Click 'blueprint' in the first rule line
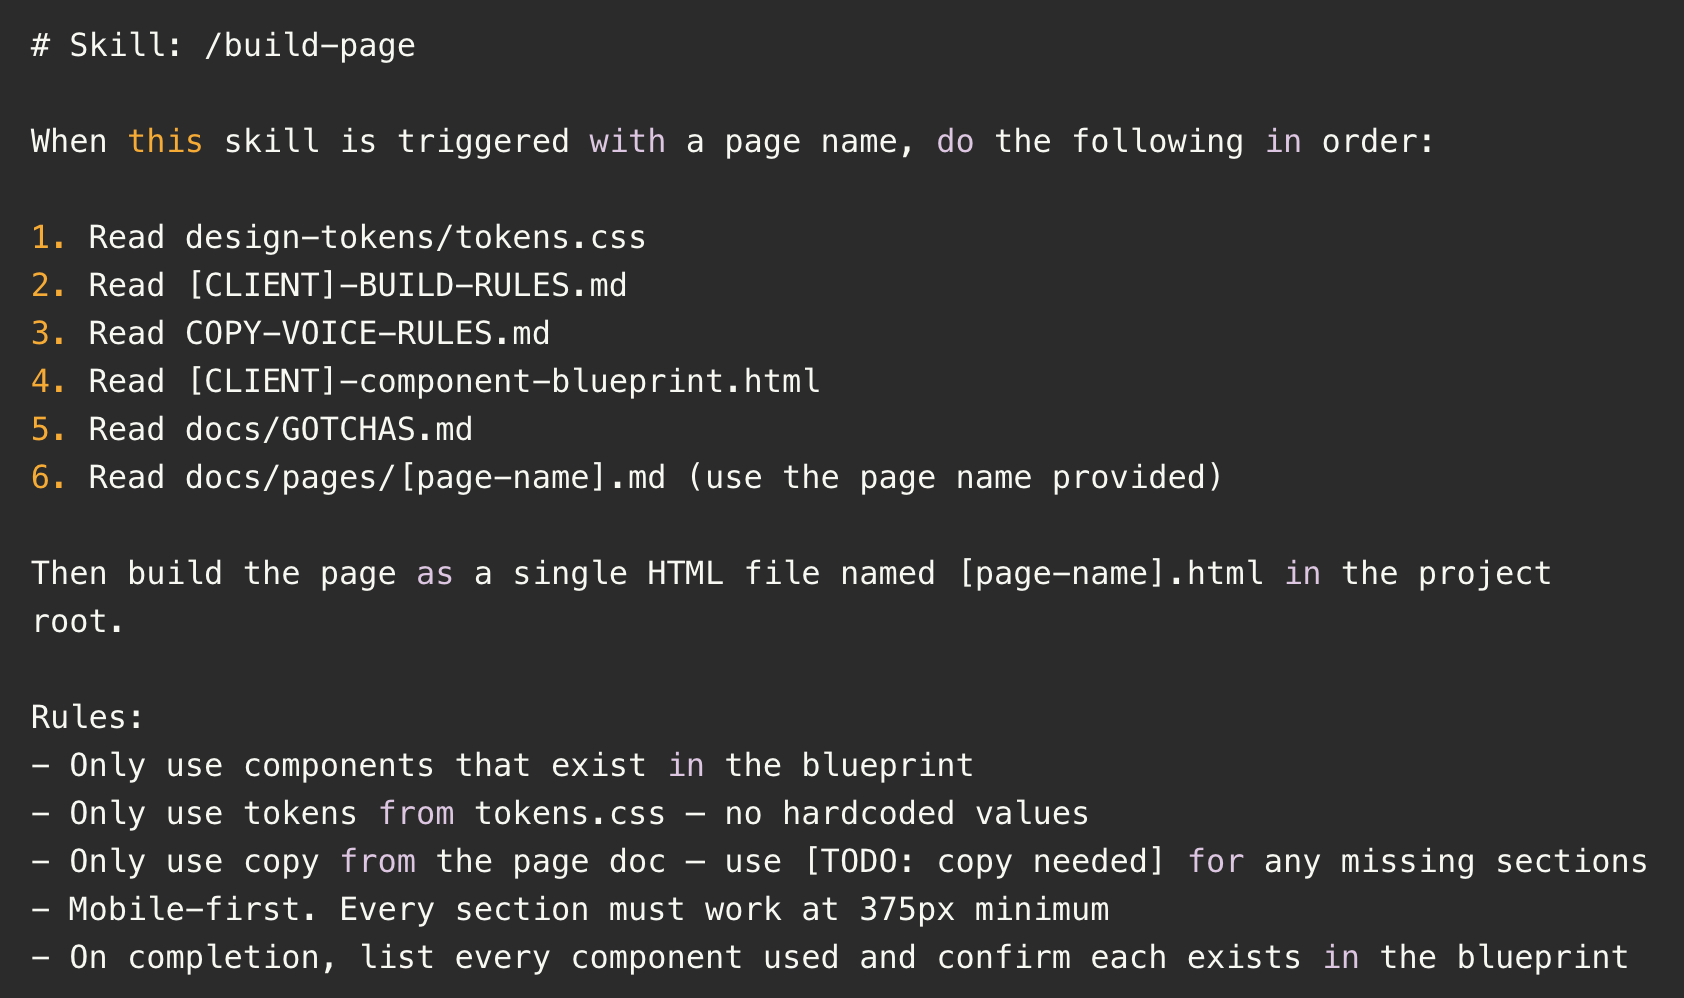The width and height of the screenshot is (1684, 998). point(887,765)
